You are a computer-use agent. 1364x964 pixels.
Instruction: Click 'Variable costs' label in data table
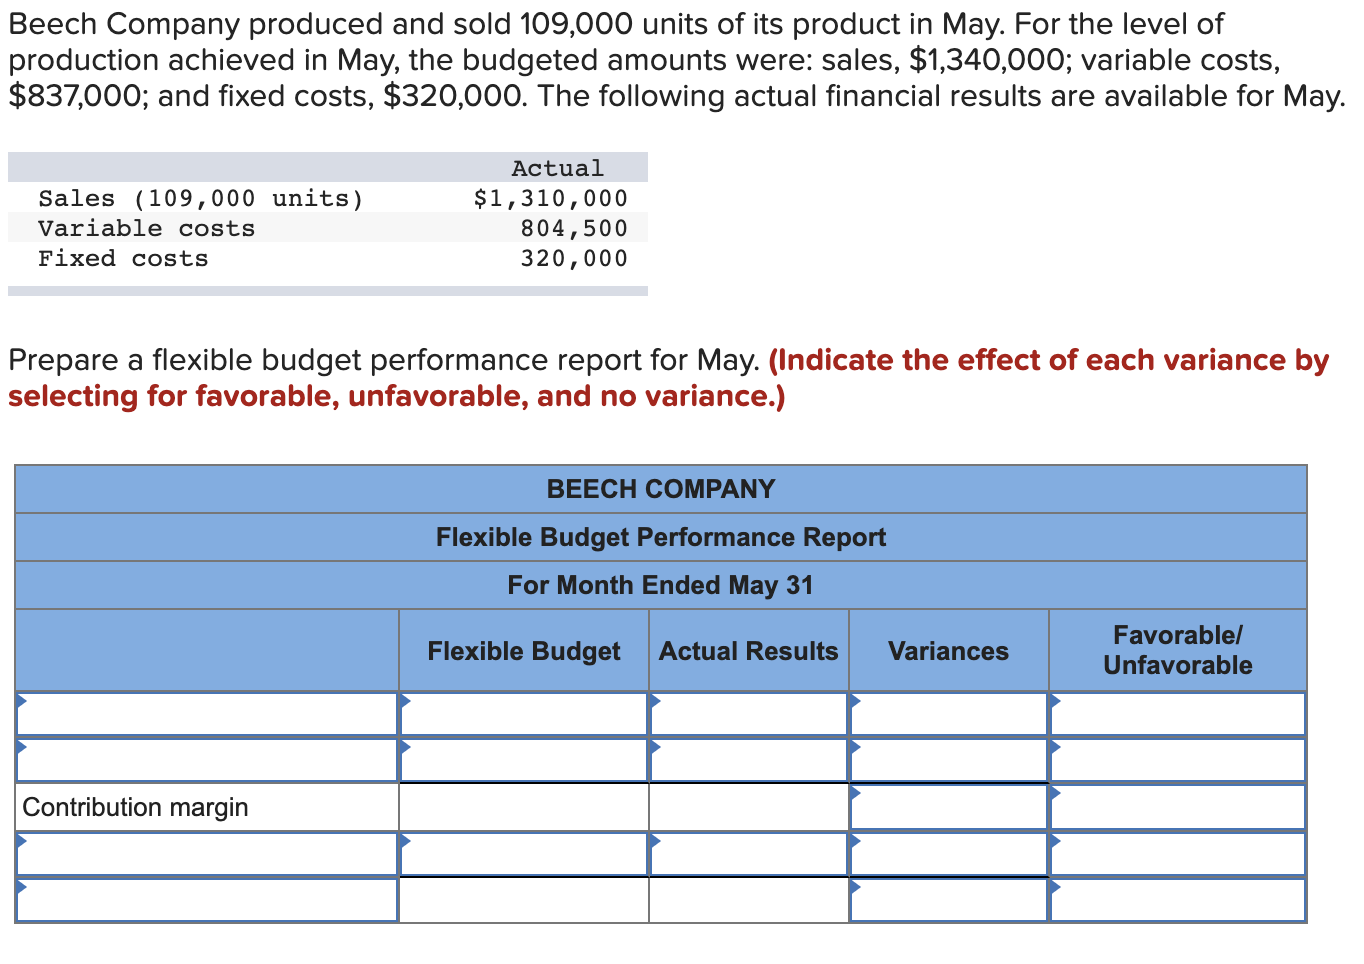pos(147,228)
